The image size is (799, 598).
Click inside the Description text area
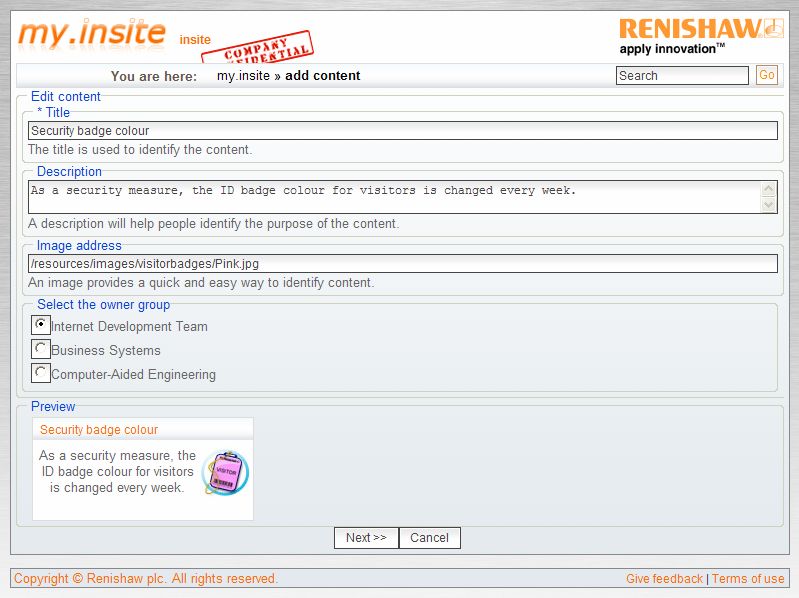tap(395, 197)
